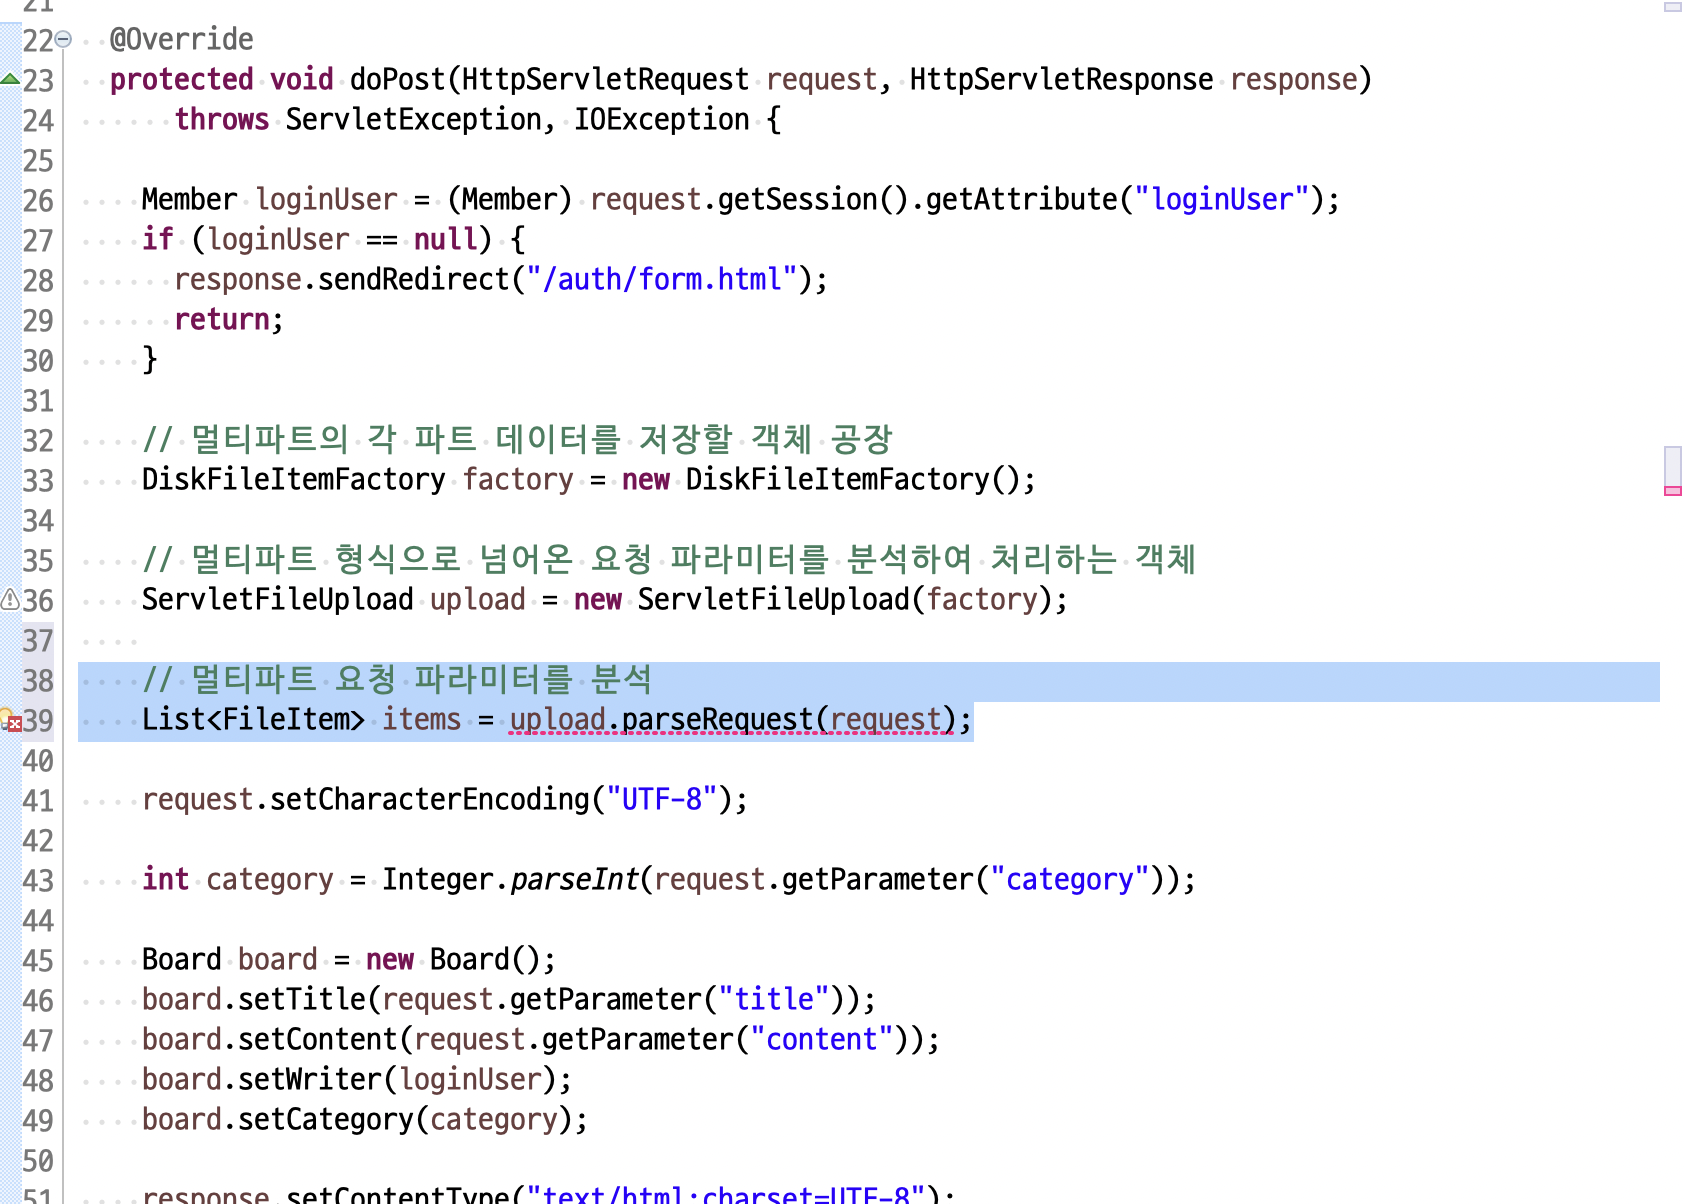The height and width of the screenshot is (1204, 1684).
Task: Jump to the red error mark in the overview ruler
Action: 1672,490
